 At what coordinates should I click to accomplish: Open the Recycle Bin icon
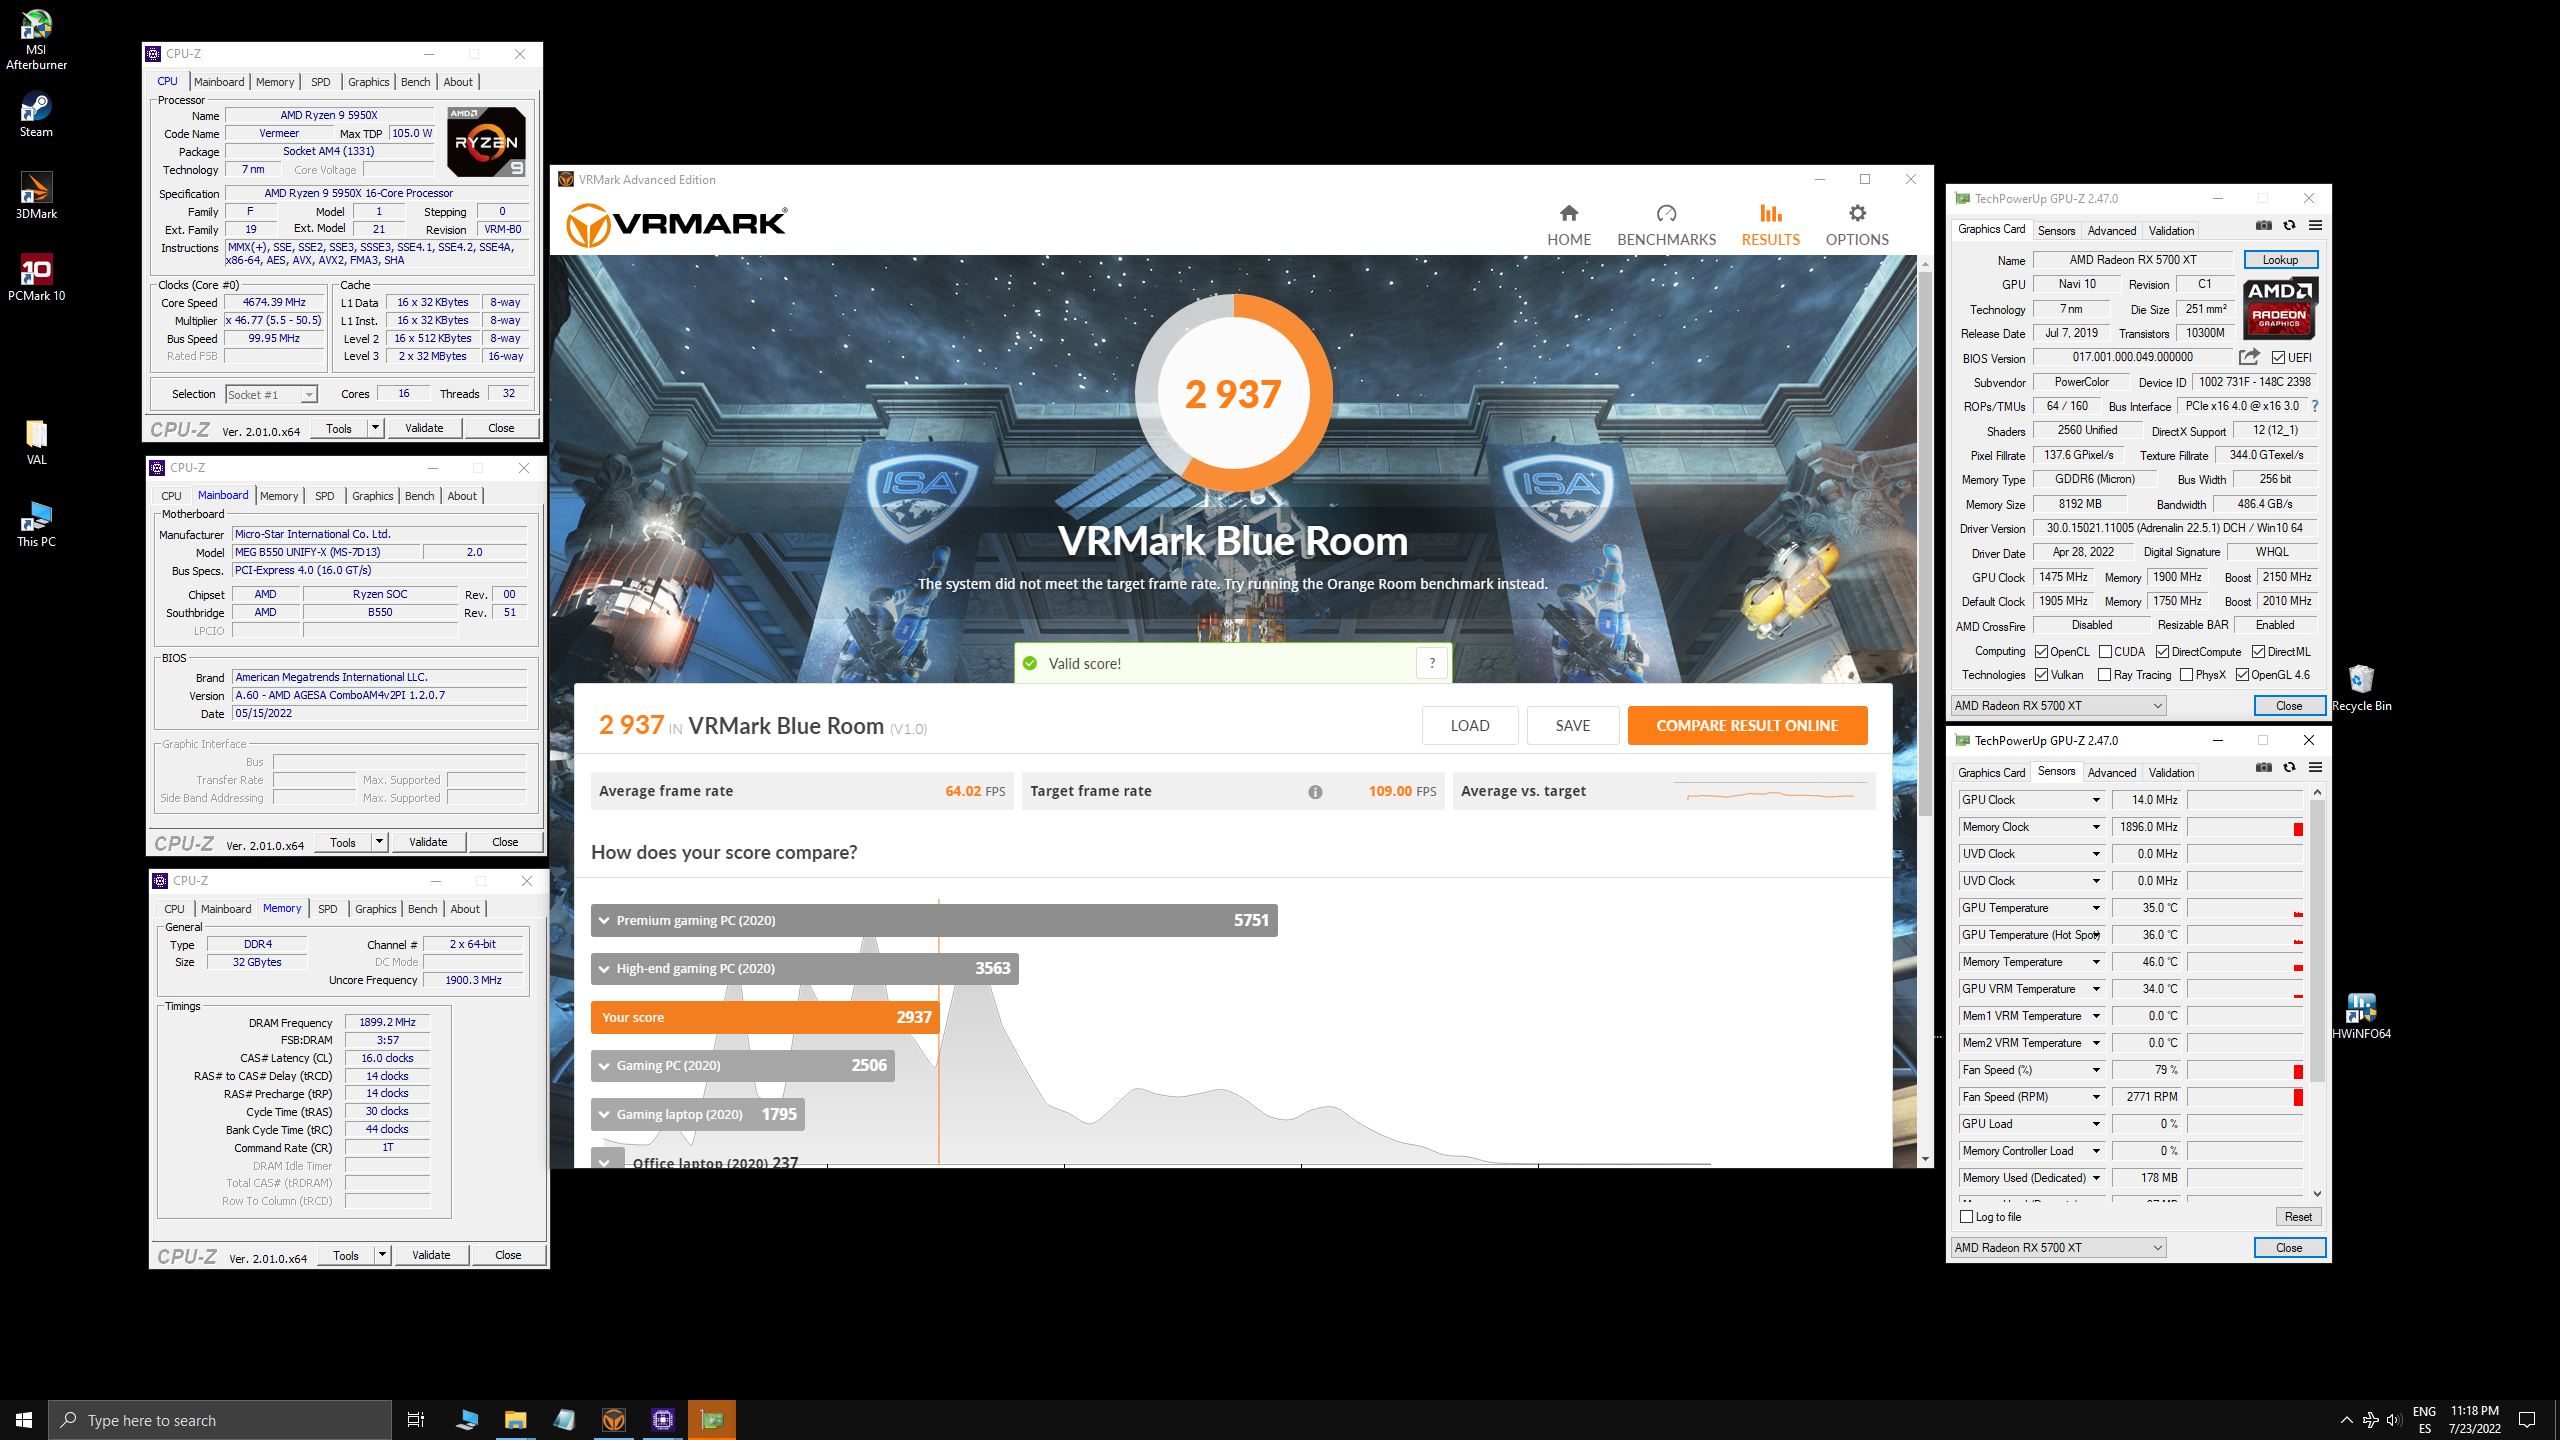click(x=2361, y=688)
